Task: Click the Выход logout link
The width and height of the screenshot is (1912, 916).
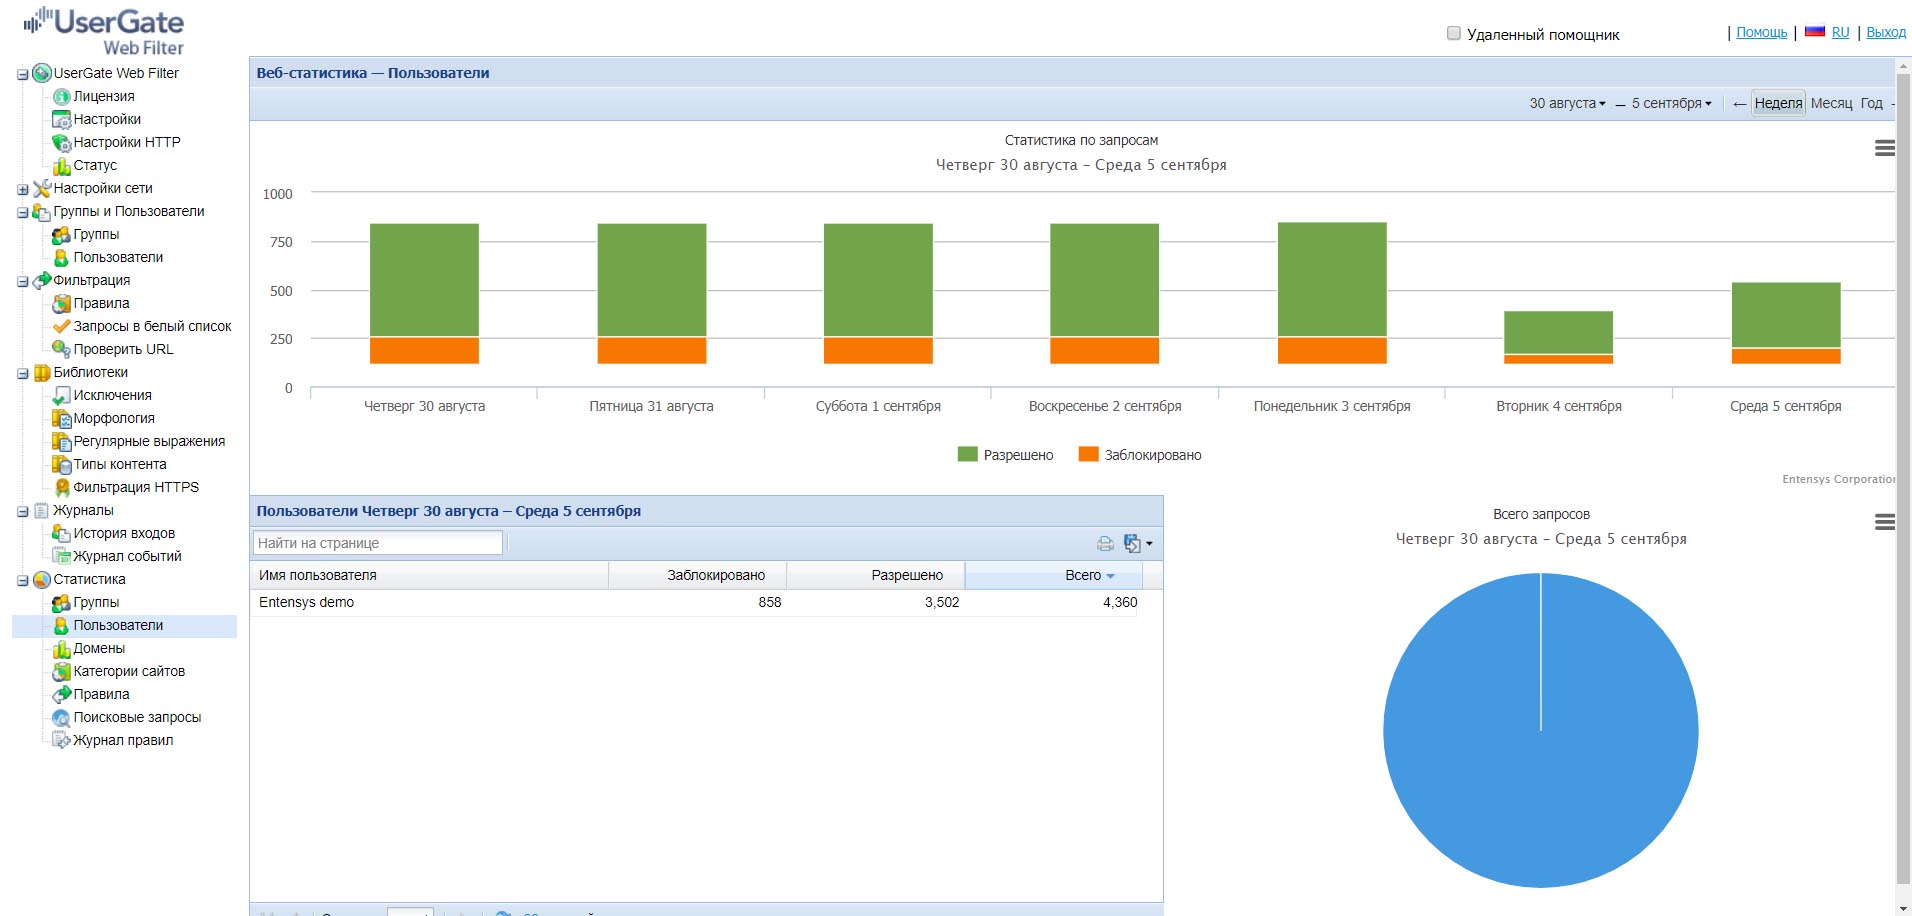Action: (x=1885, y=32)
